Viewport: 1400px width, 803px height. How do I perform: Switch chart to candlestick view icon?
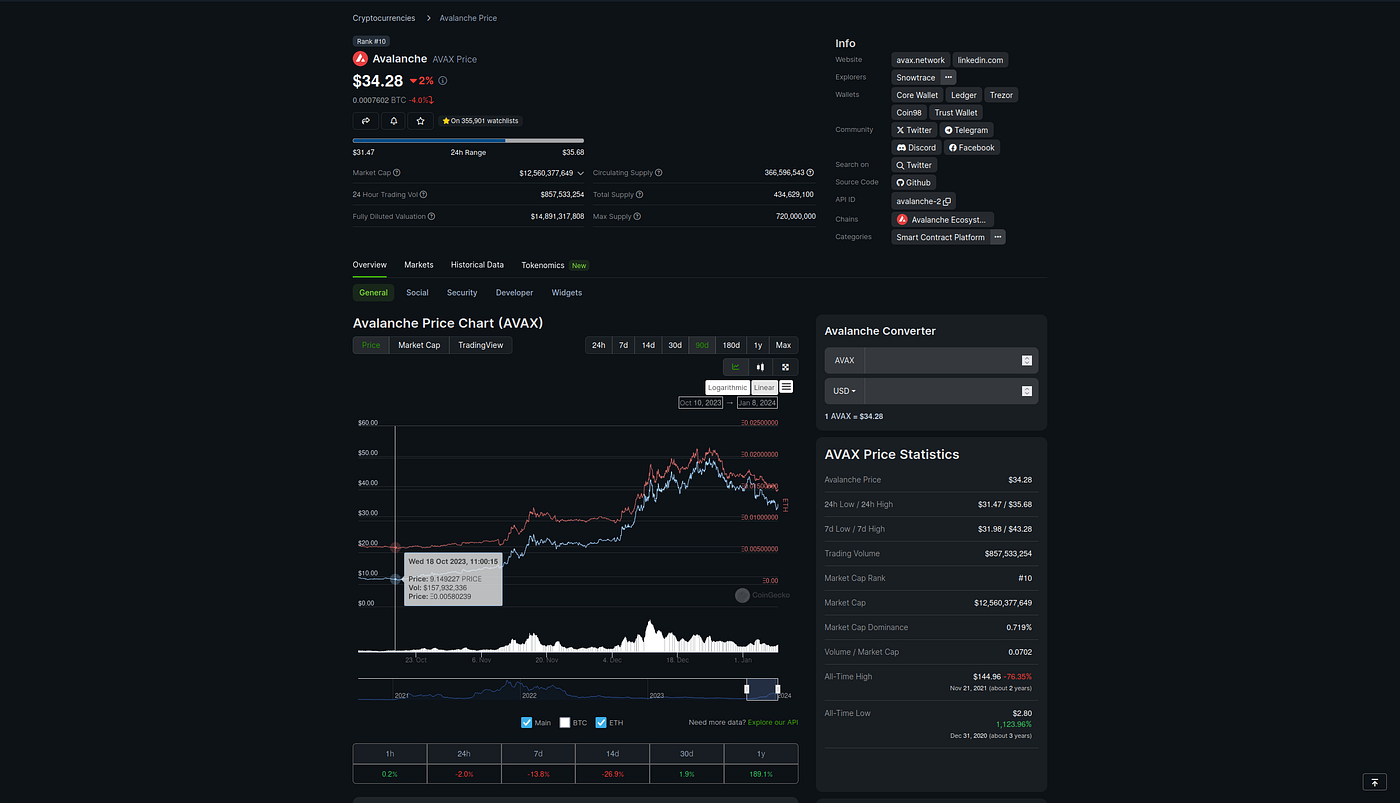point(760,367)
